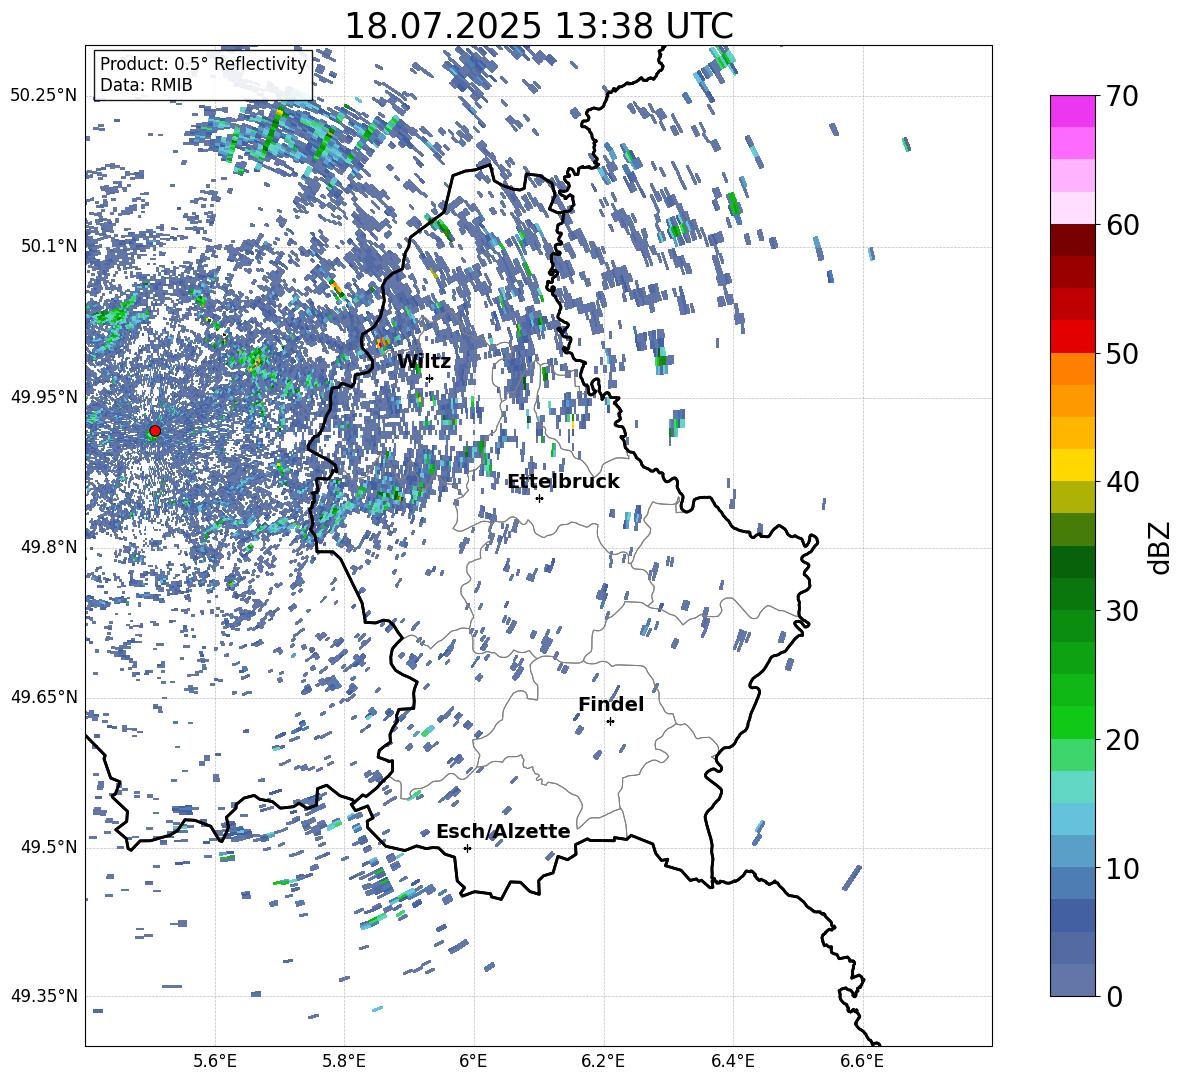Click the 40 tick label on colorbar
Image resolution: width=1184 pixels, height=1081 pixels.
(1122, 482)
